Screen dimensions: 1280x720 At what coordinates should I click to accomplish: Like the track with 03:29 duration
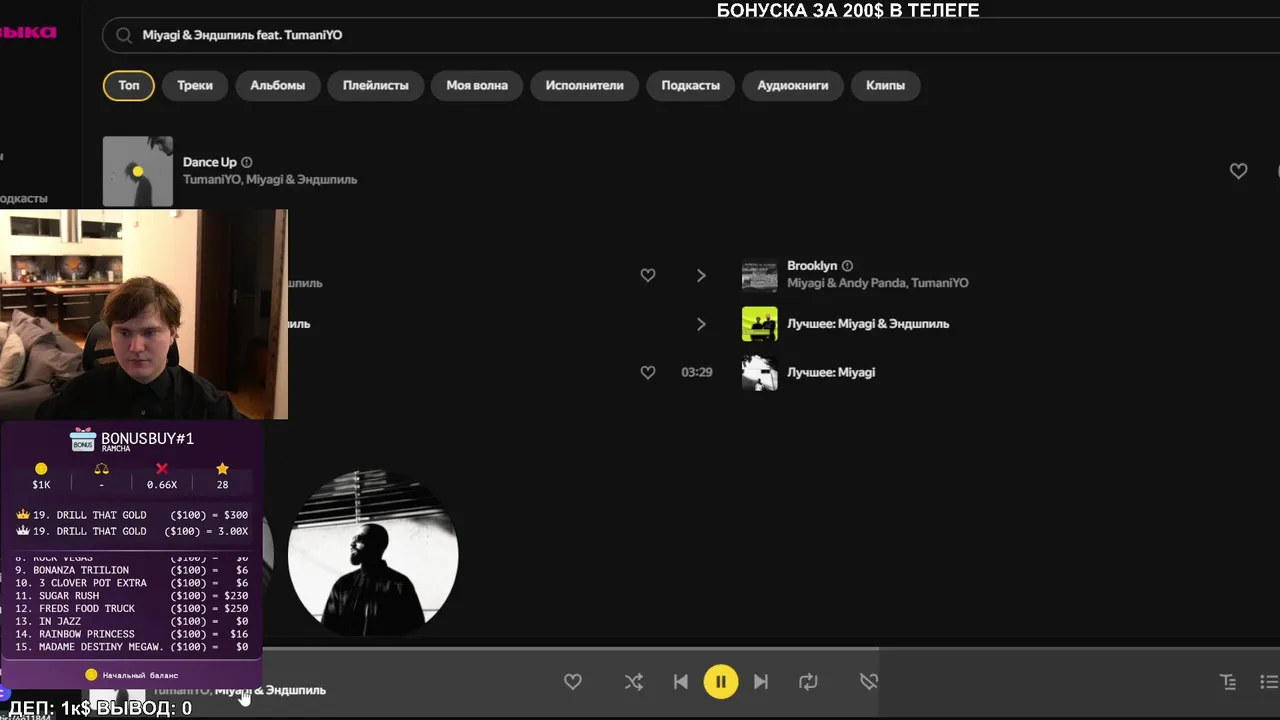pyautogui.click(x=648, y=372)
